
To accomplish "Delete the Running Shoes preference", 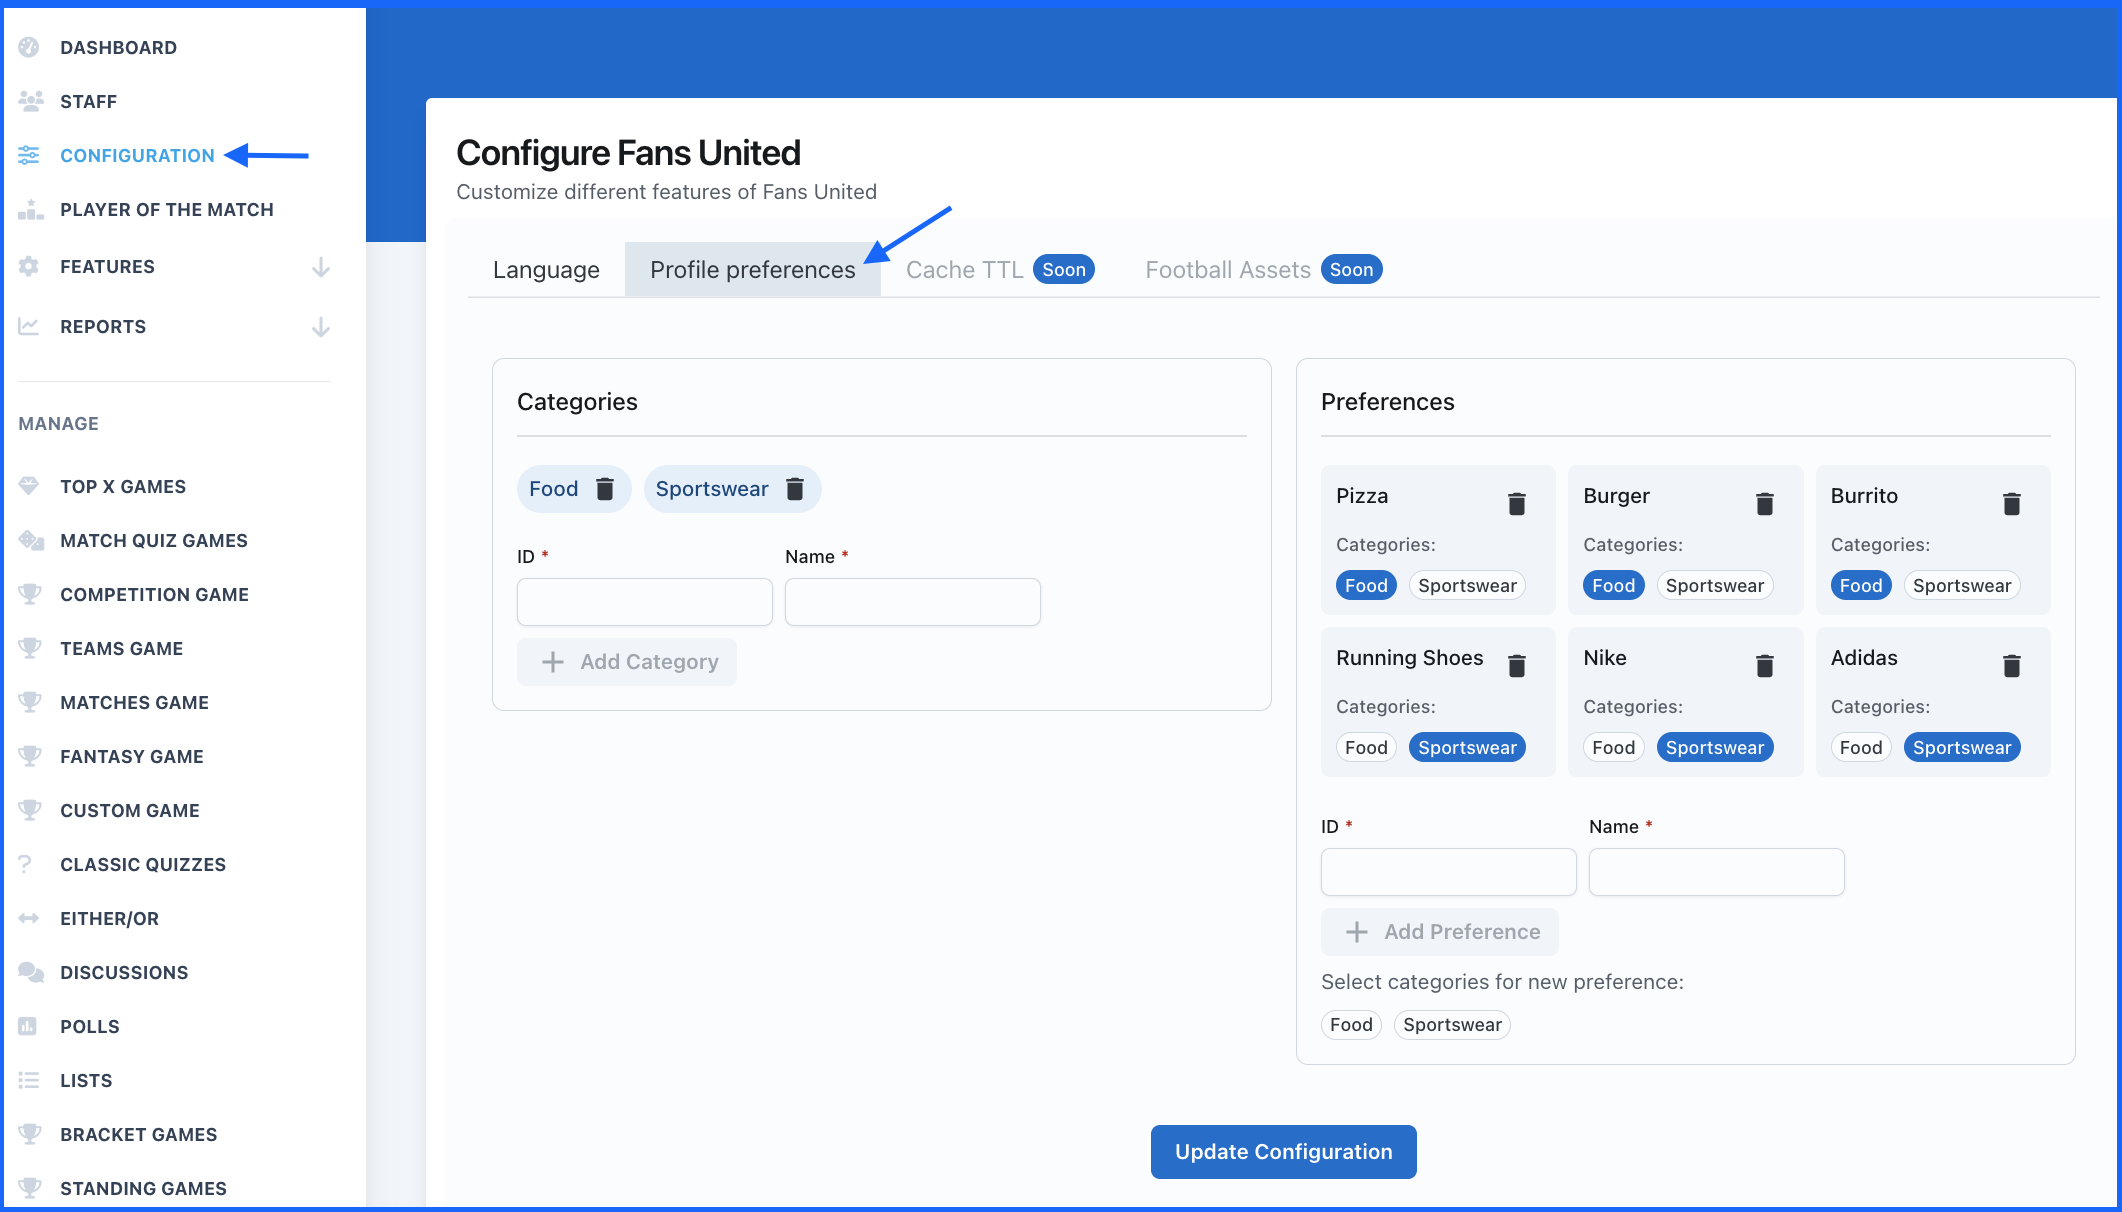I will (1517, 665).
